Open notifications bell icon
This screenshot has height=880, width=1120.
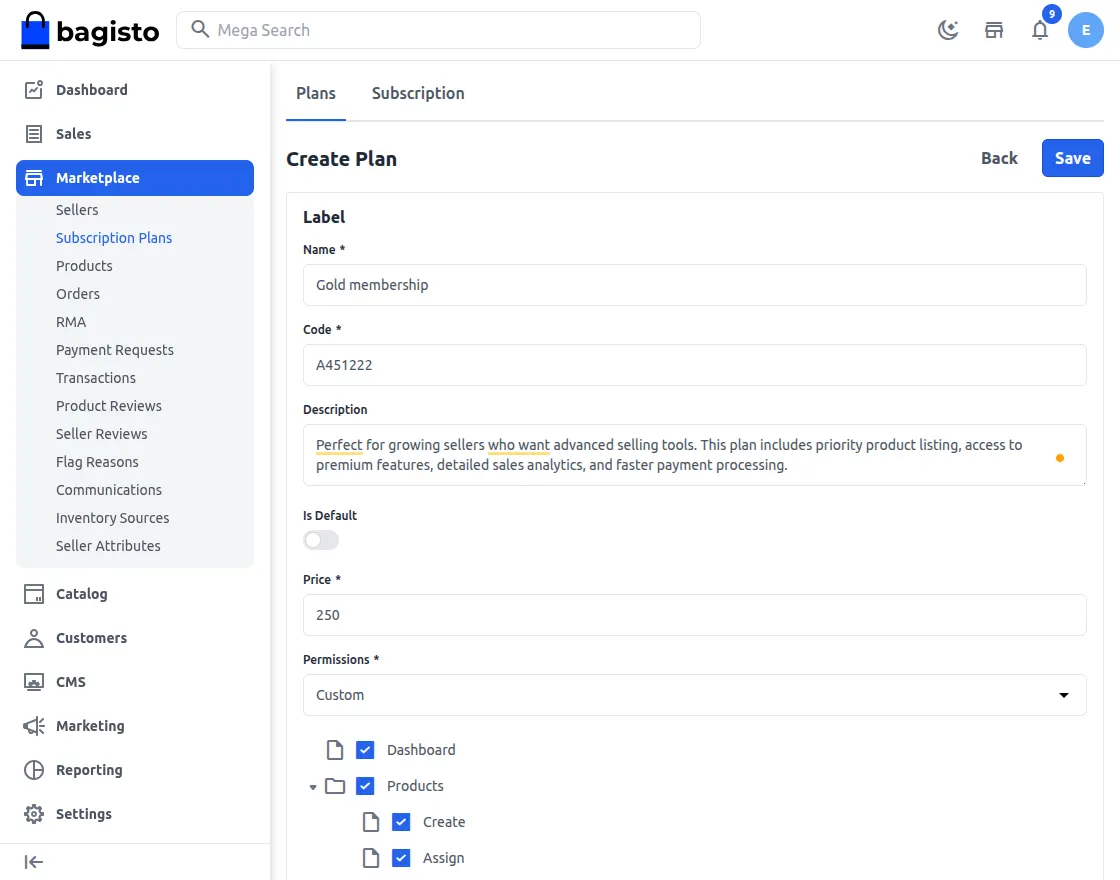pos(1040,30)
